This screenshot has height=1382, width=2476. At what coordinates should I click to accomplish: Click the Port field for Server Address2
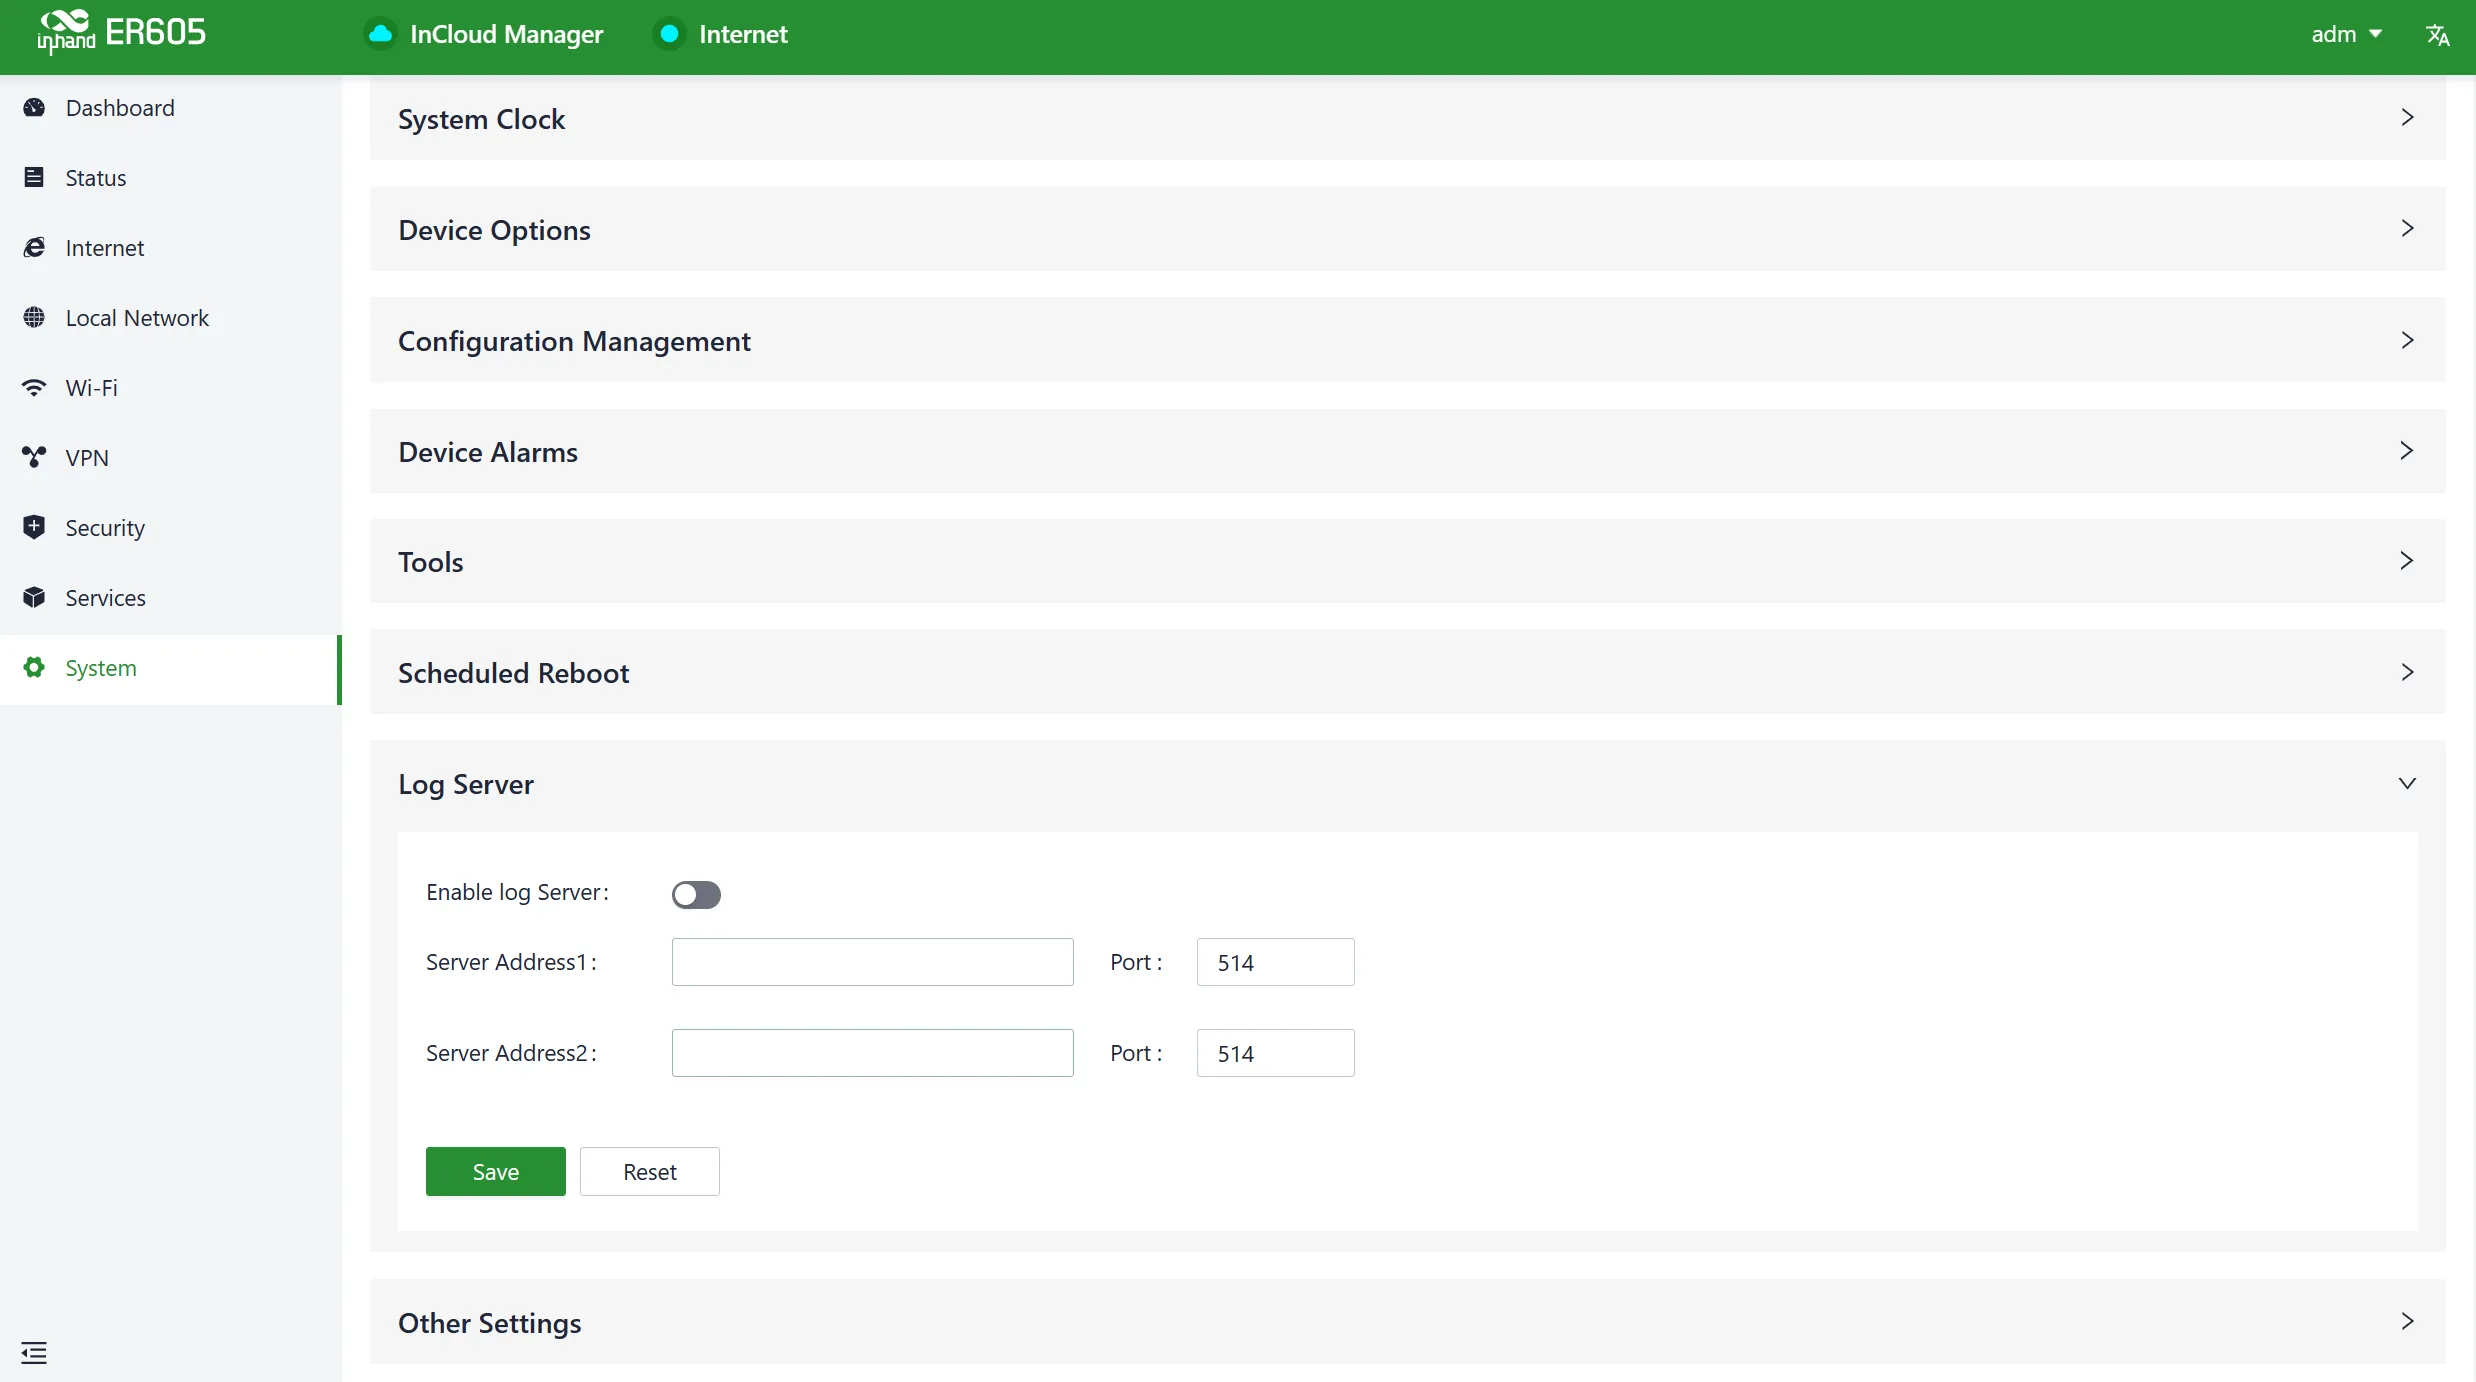[x=1275, y=1053]
